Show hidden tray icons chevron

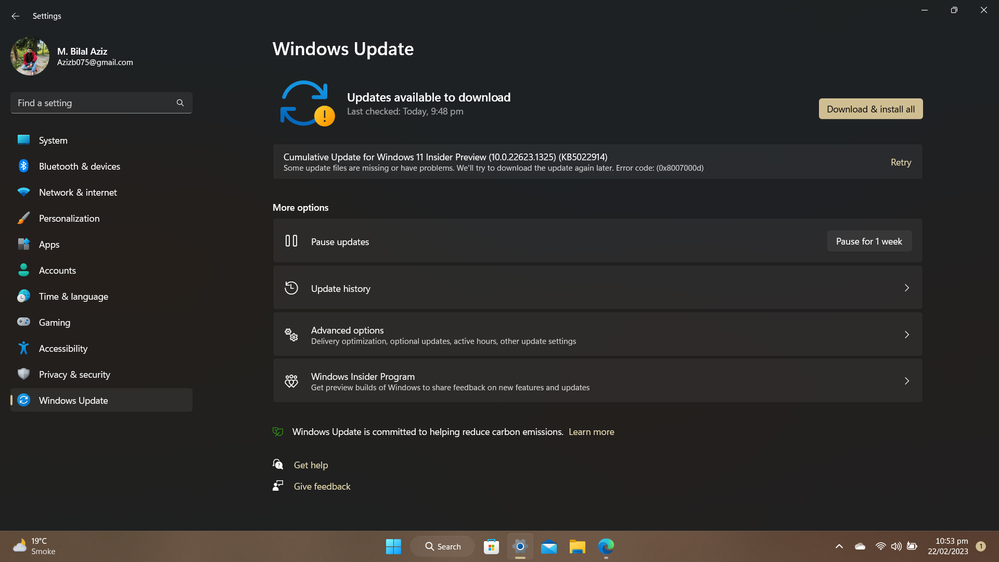click(839, 546)
